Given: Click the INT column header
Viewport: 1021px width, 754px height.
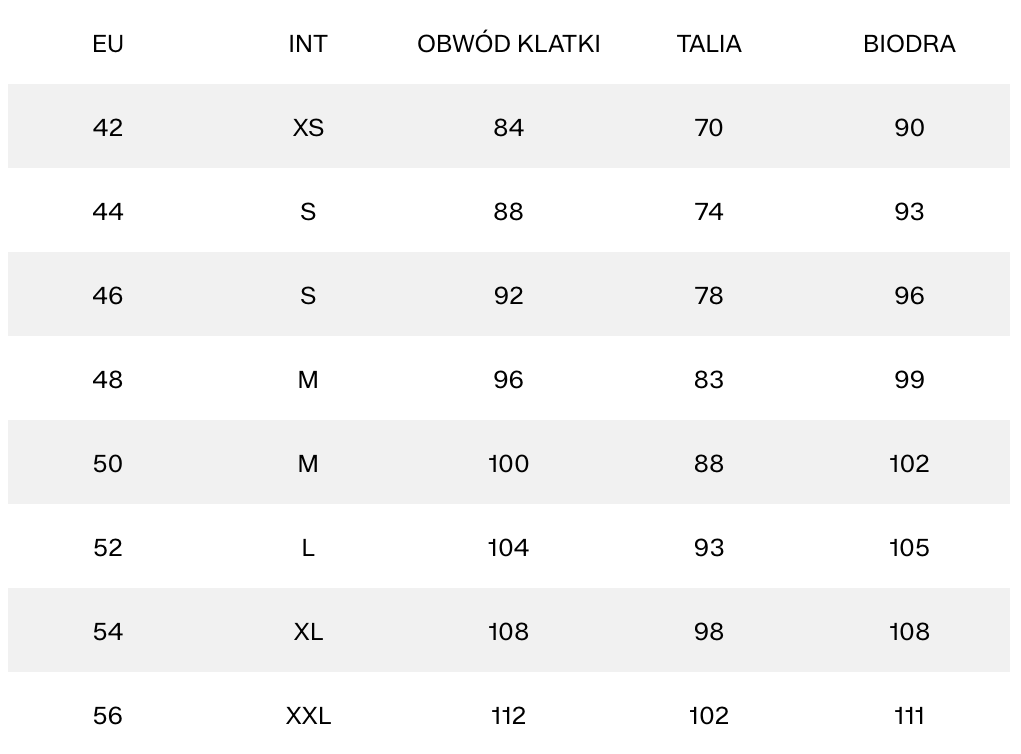Looking at the screenshot, I should click(308, 44).
